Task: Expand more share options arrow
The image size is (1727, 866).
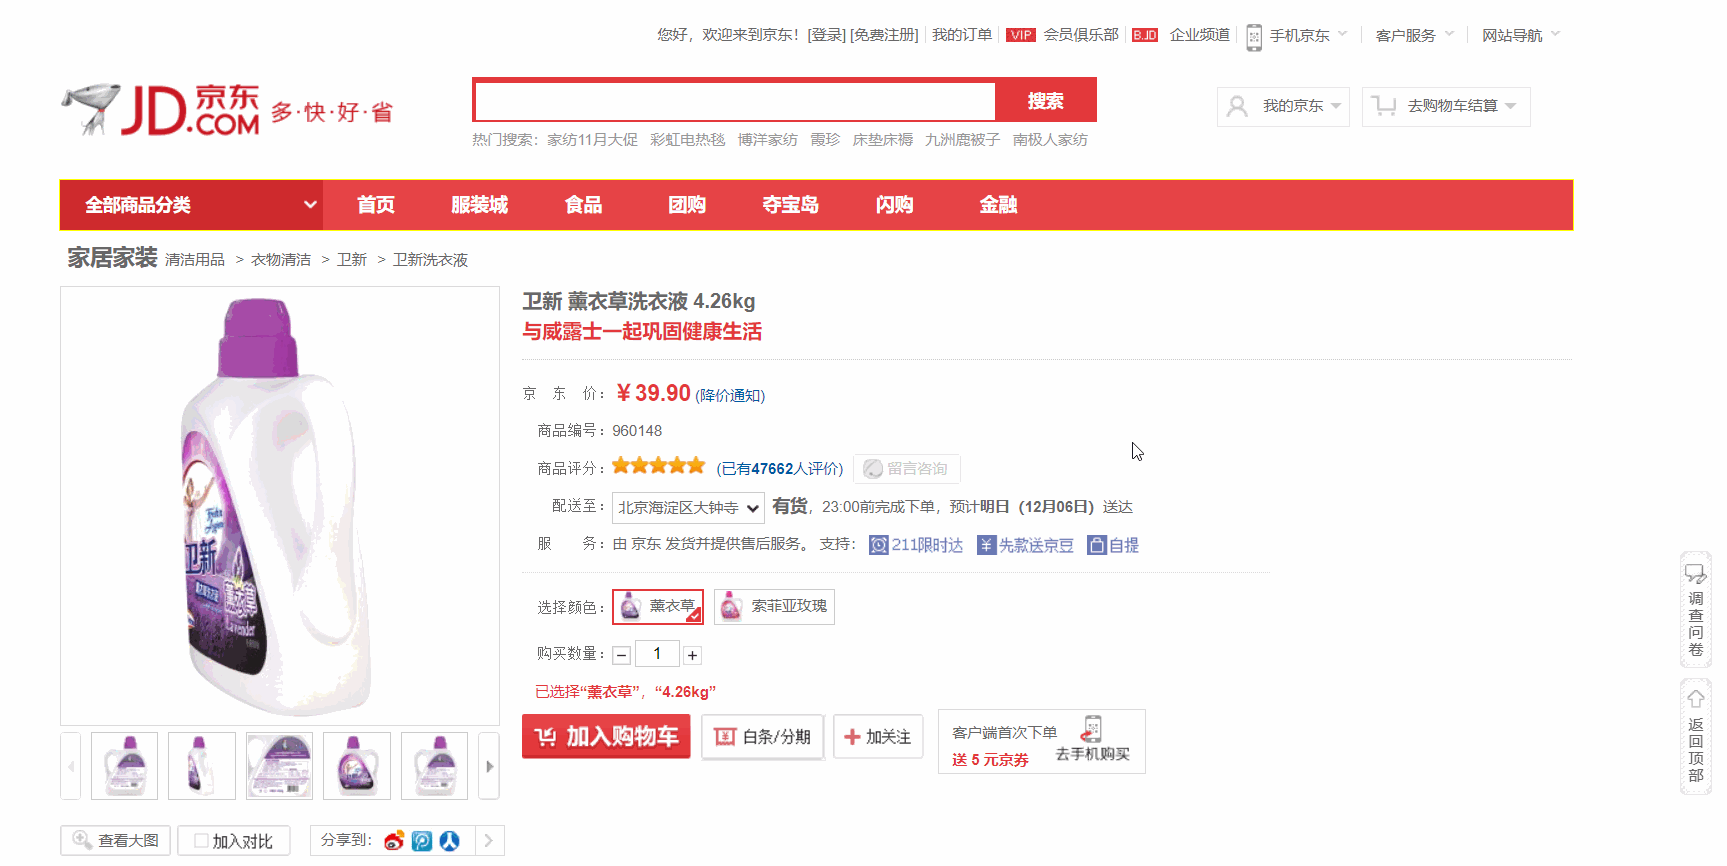Action: click(488, 841)
